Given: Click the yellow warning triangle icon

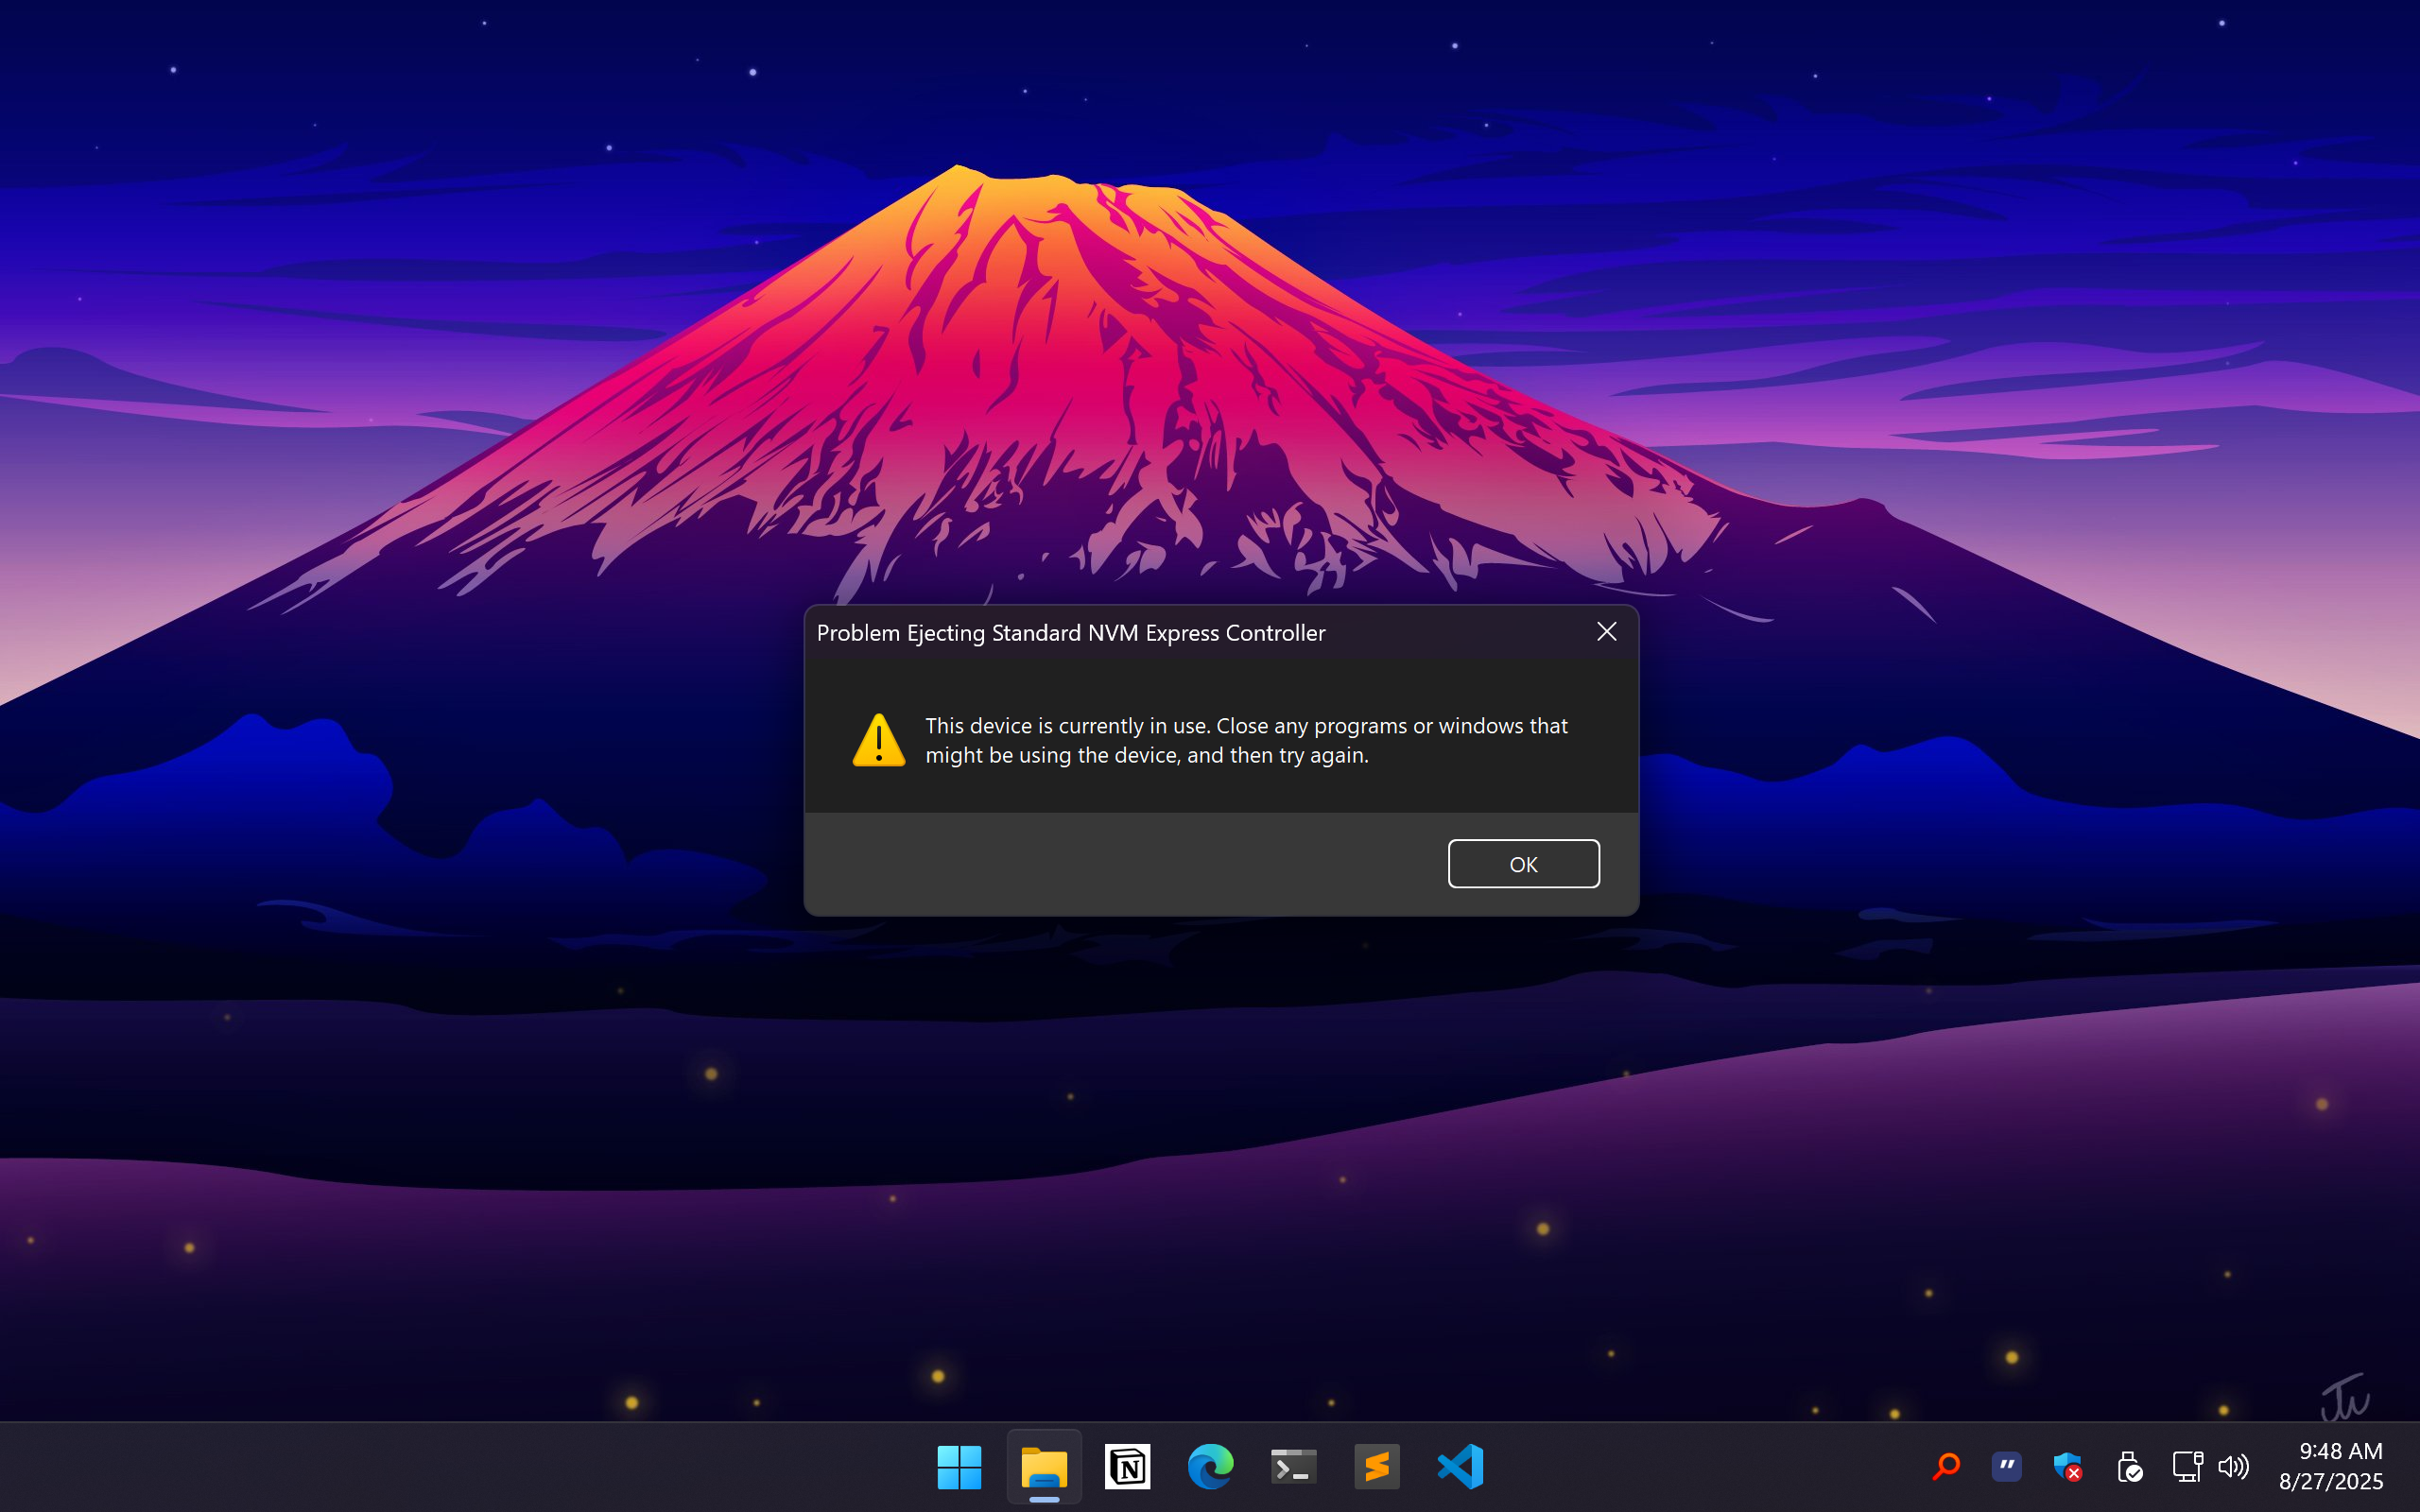Looking at the screenshot, I should [878, 741].
